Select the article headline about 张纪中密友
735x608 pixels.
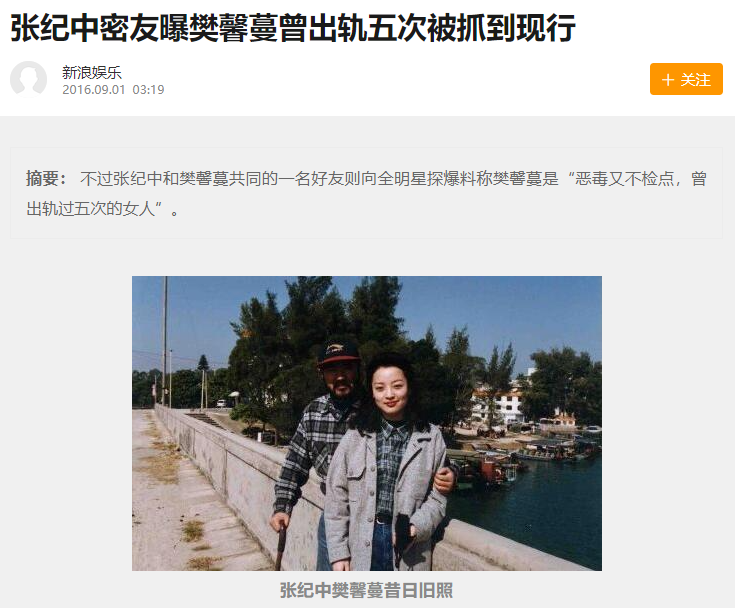point(293,28)
